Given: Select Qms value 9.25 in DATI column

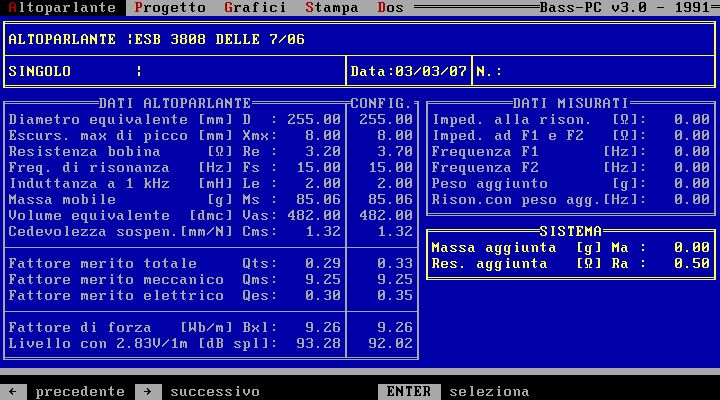Looking at the screenshot, I should 323,280.
